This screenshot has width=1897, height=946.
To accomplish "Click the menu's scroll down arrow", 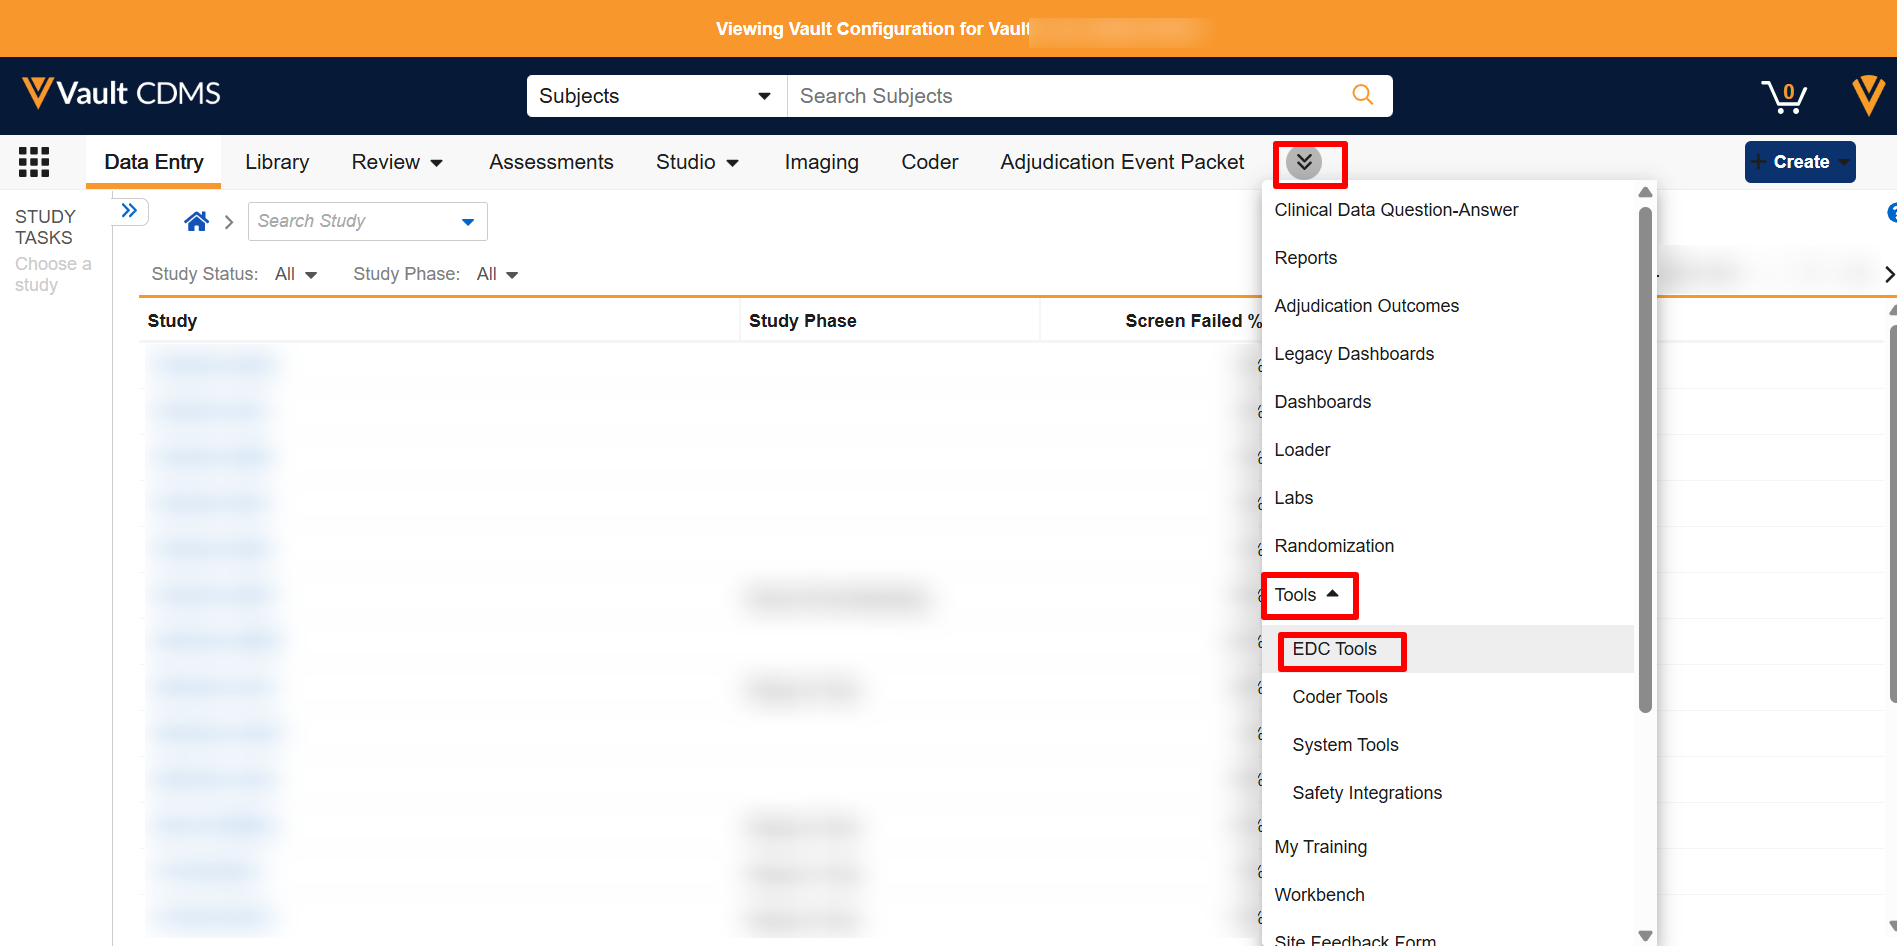I will (1645, 935).
